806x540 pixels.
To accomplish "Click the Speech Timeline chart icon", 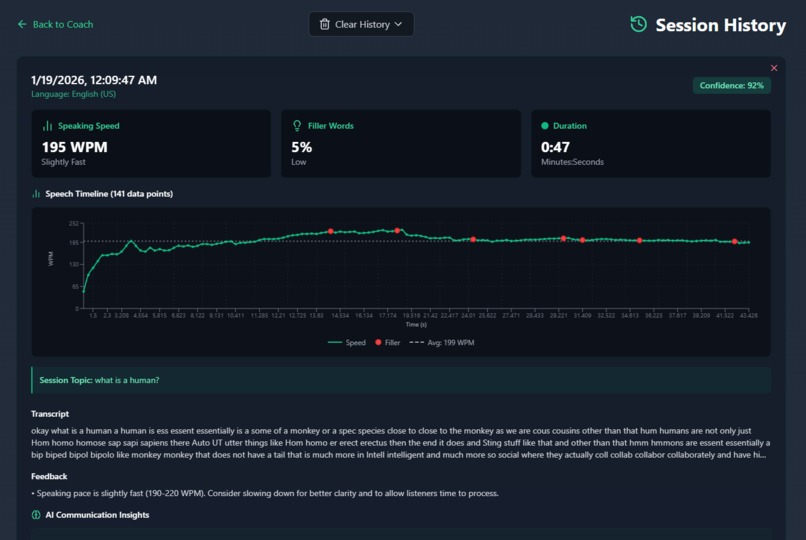I will point(36,194).
